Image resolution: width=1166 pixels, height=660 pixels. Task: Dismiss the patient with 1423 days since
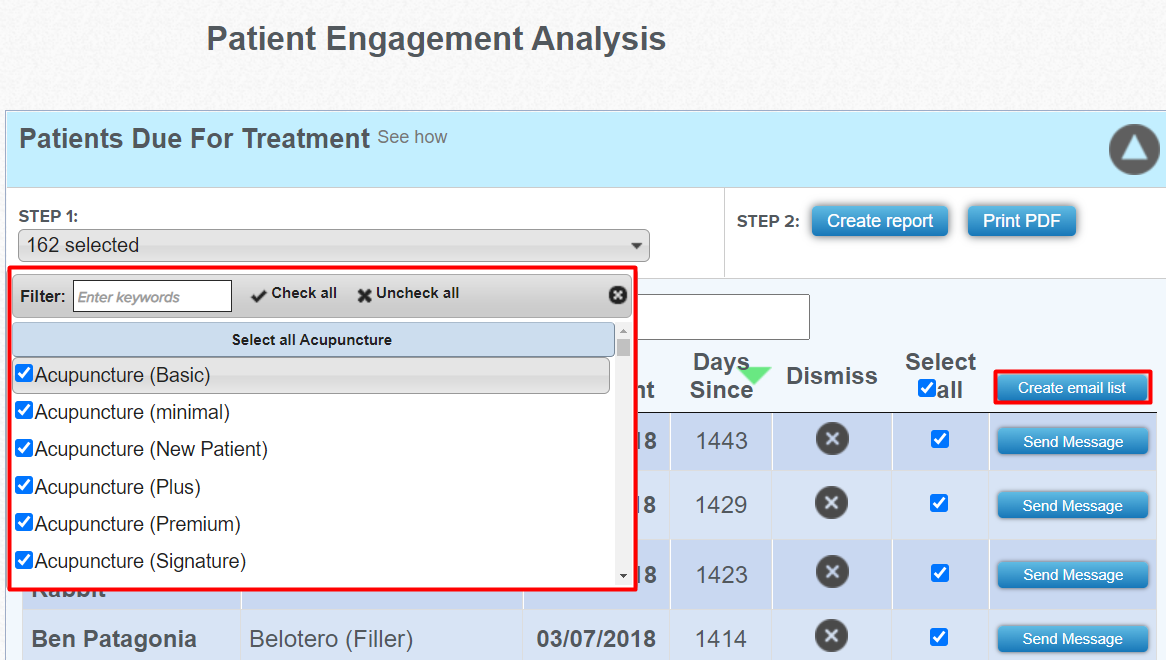point(832,572)
